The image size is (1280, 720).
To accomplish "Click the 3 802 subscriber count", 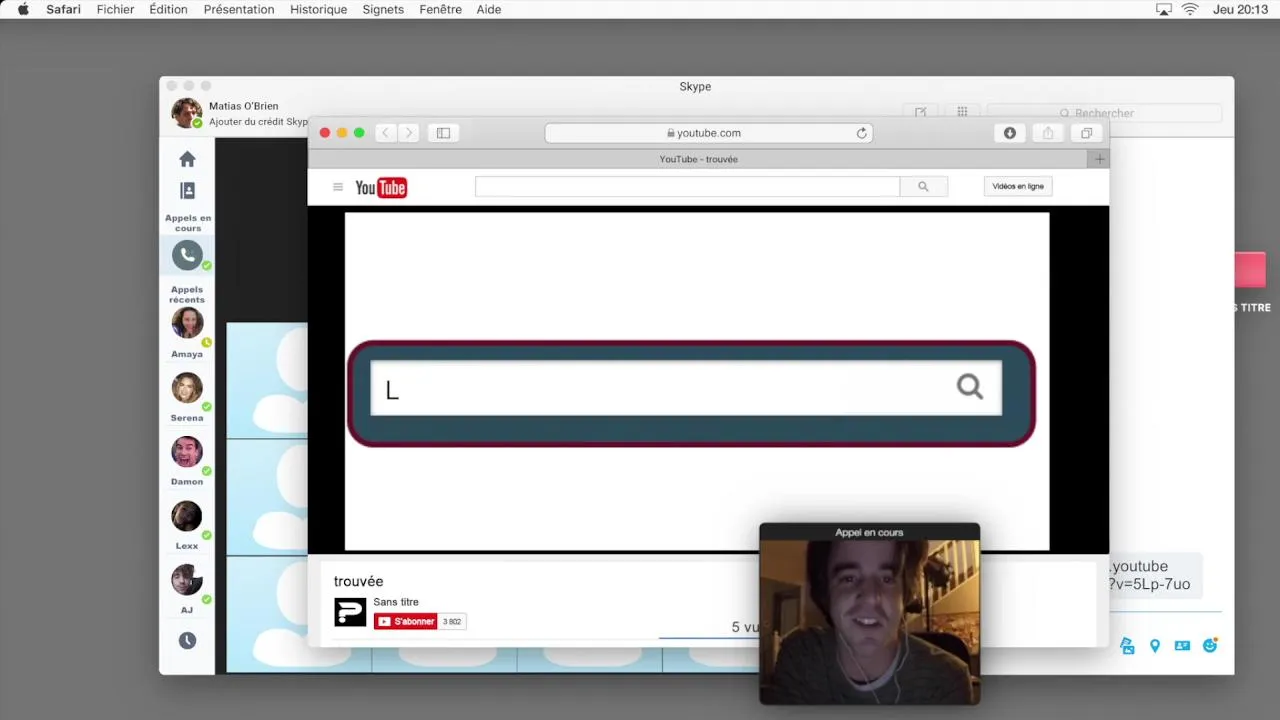I will tap(452, 621).
